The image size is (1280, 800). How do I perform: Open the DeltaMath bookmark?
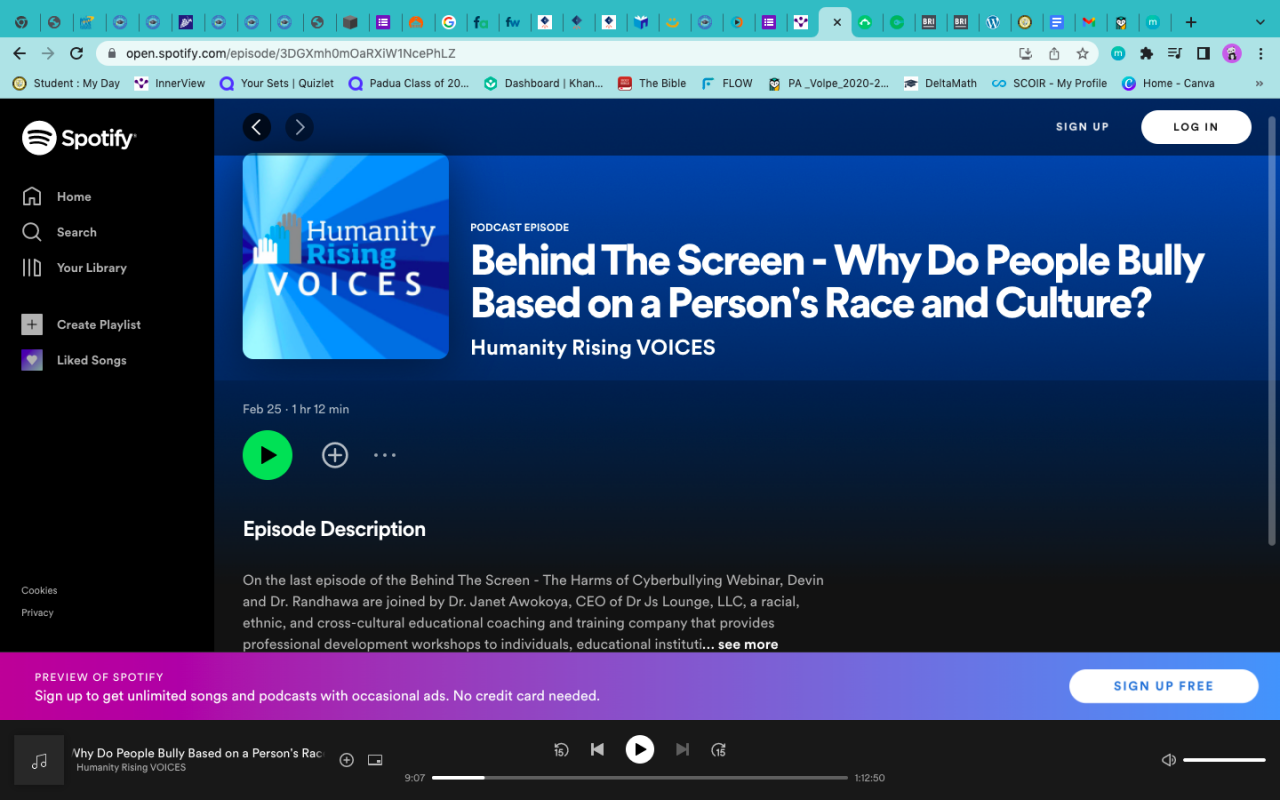pos(940,83)
